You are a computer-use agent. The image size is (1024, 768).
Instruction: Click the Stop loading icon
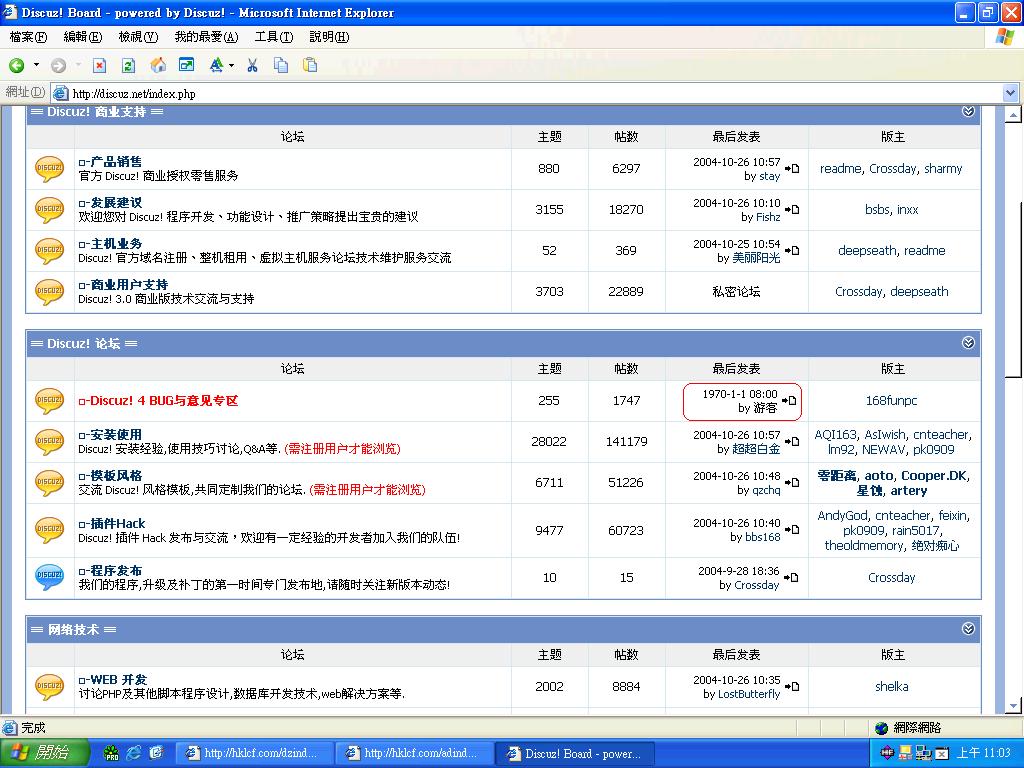pos(99,65)
